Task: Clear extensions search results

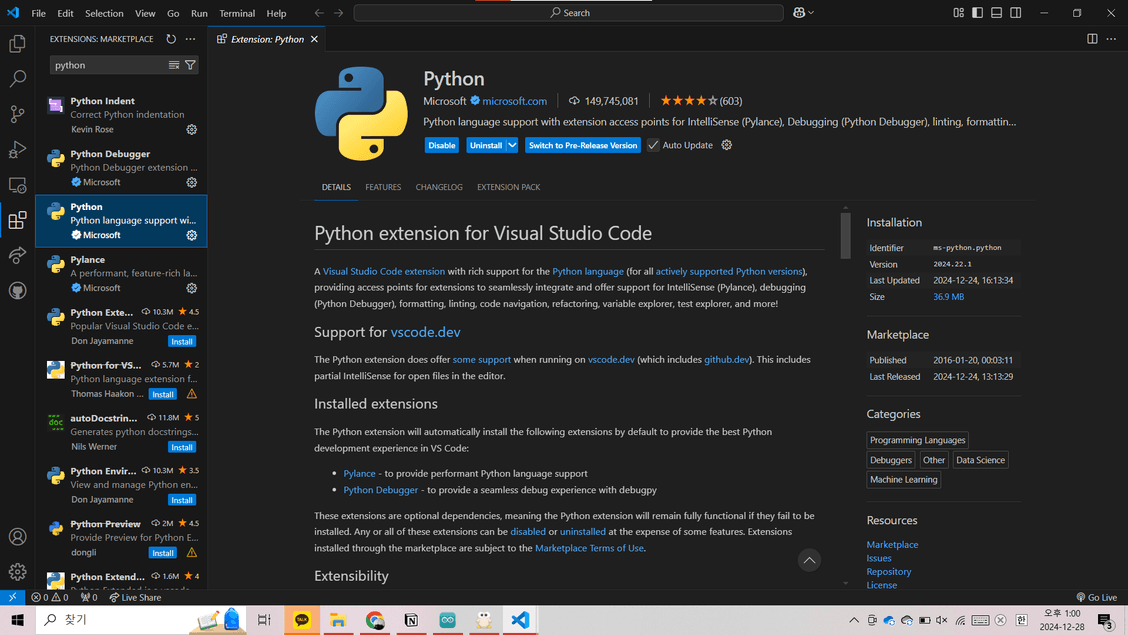Action: (173, 65)
